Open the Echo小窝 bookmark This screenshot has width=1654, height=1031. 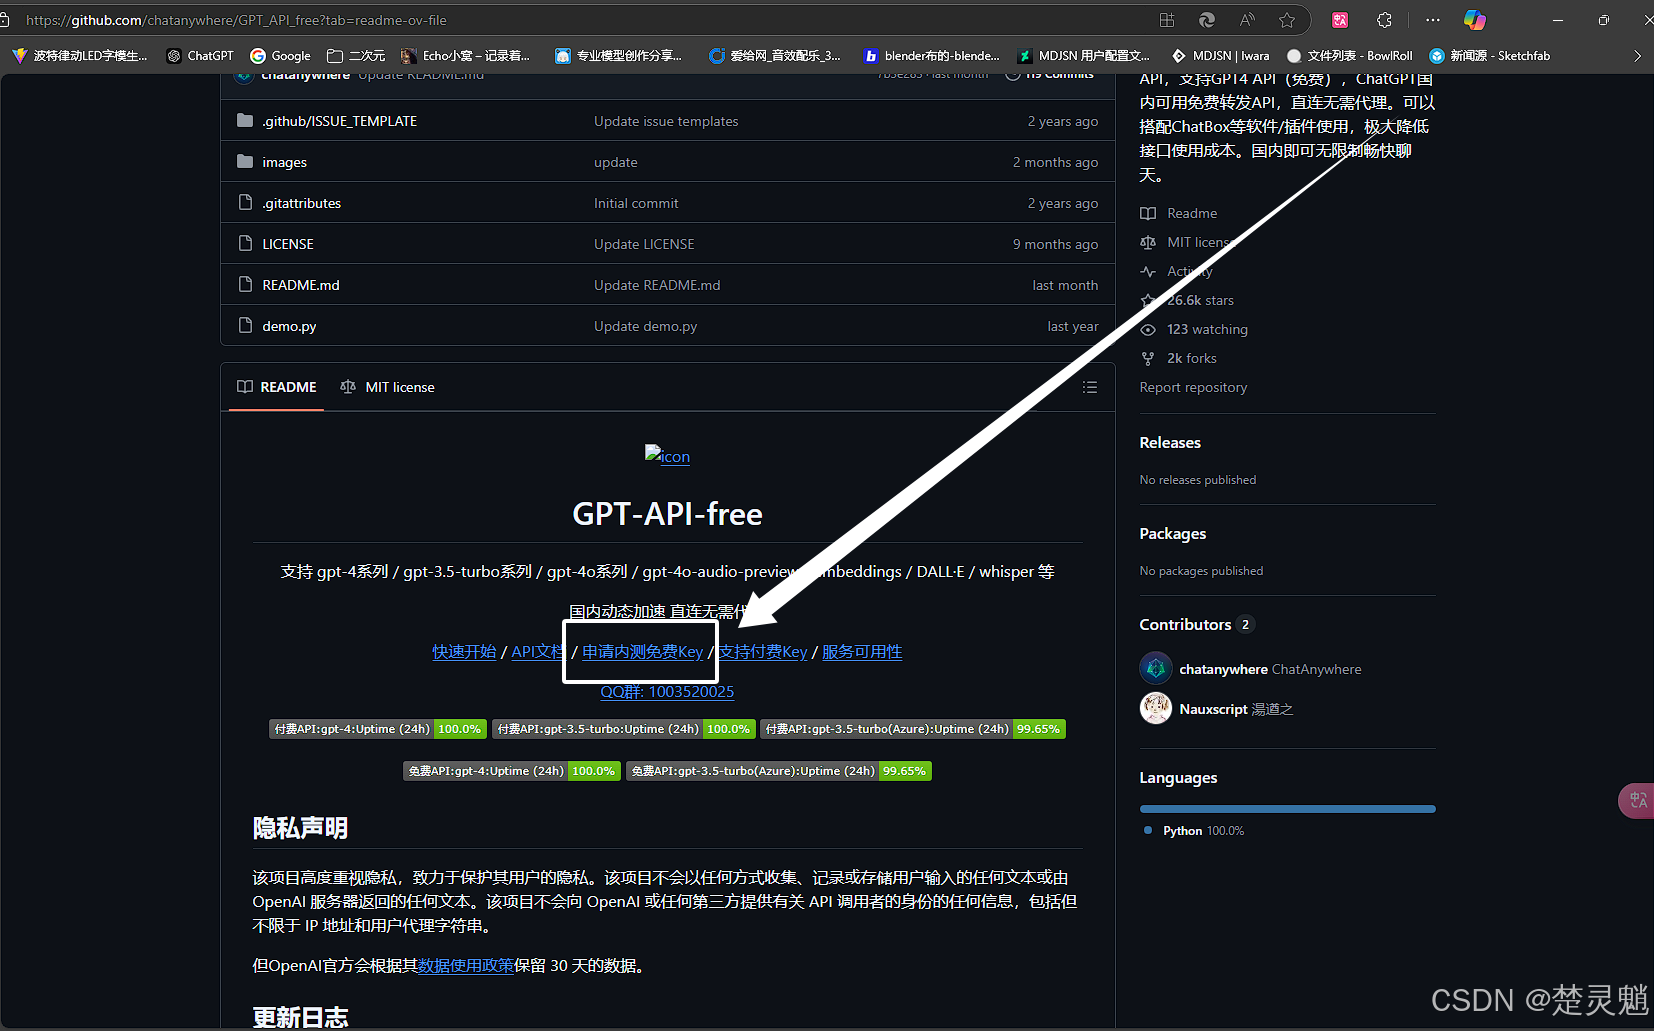[465, 56]
